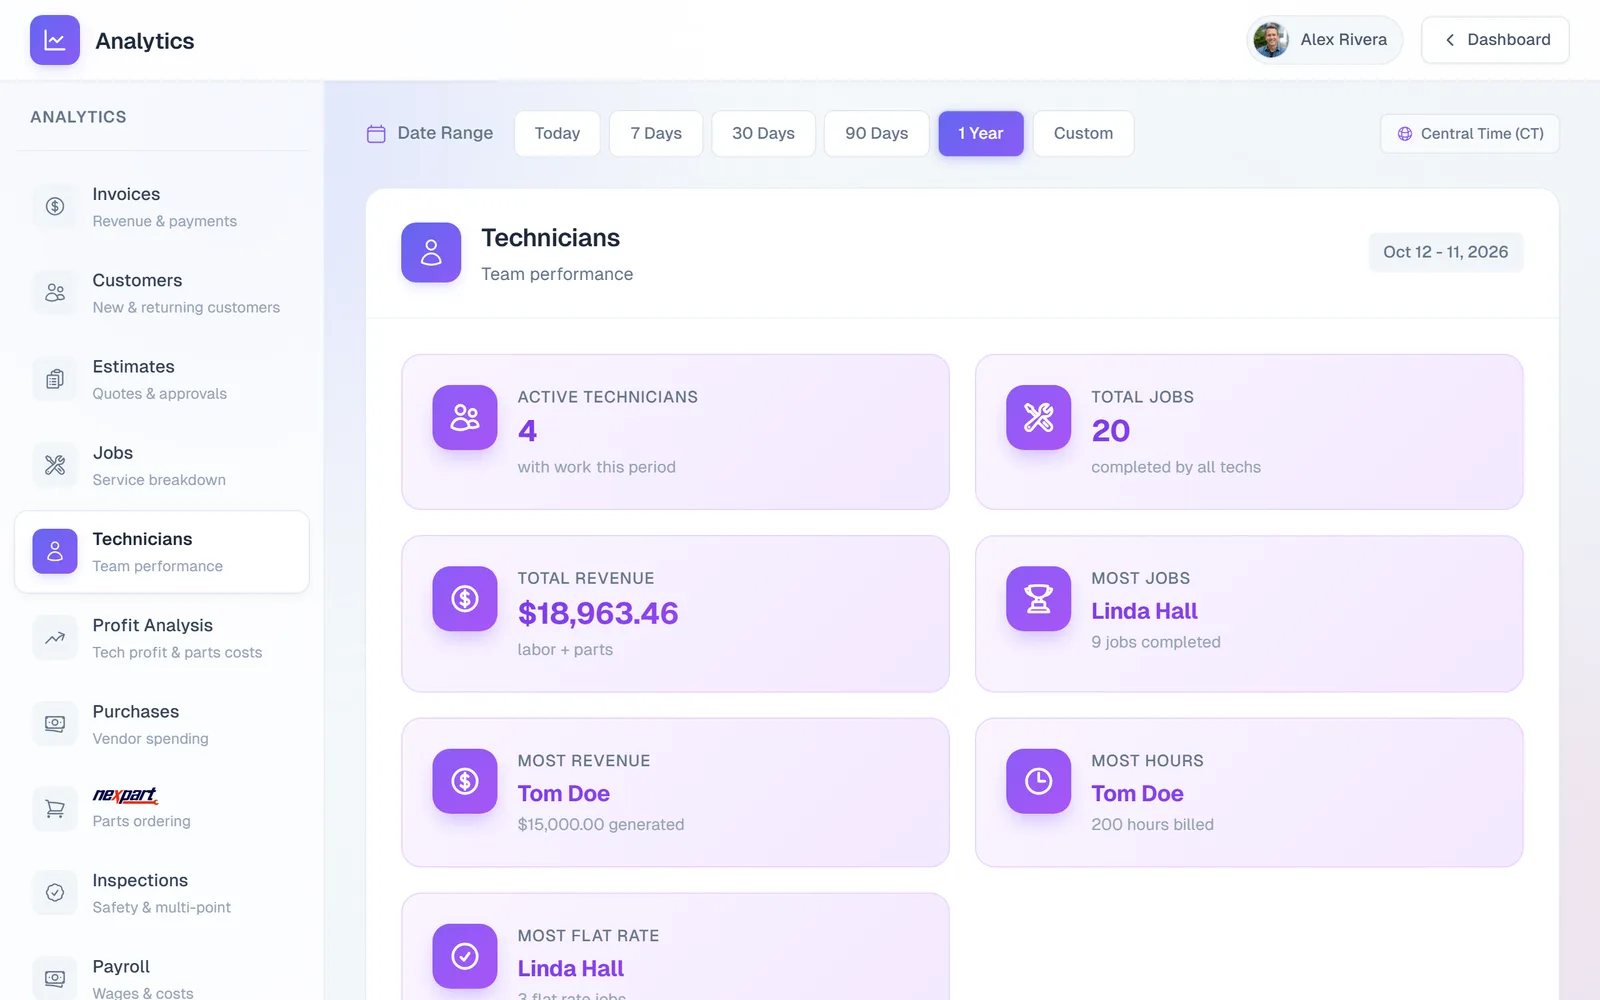This screenshot has width=1600, height=1000.
Task: Click Alex Rivera avatar photo
Action: [x=1271, y=40]
